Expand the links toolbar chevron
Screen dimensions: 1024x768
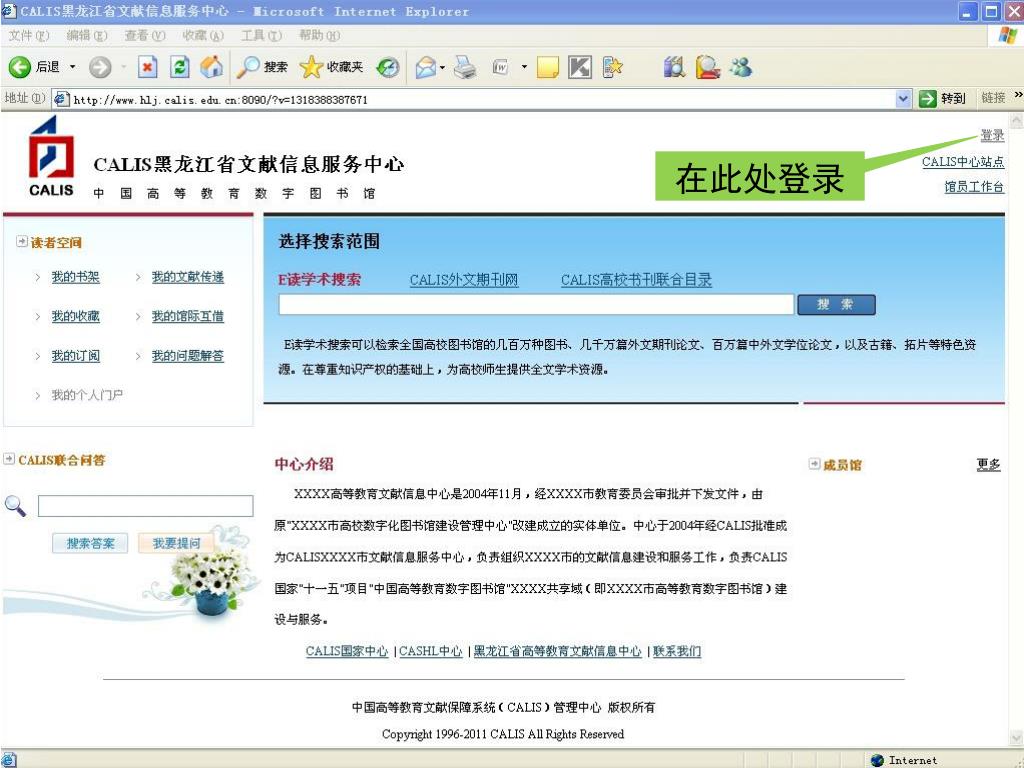click(x=1018, y=96)
